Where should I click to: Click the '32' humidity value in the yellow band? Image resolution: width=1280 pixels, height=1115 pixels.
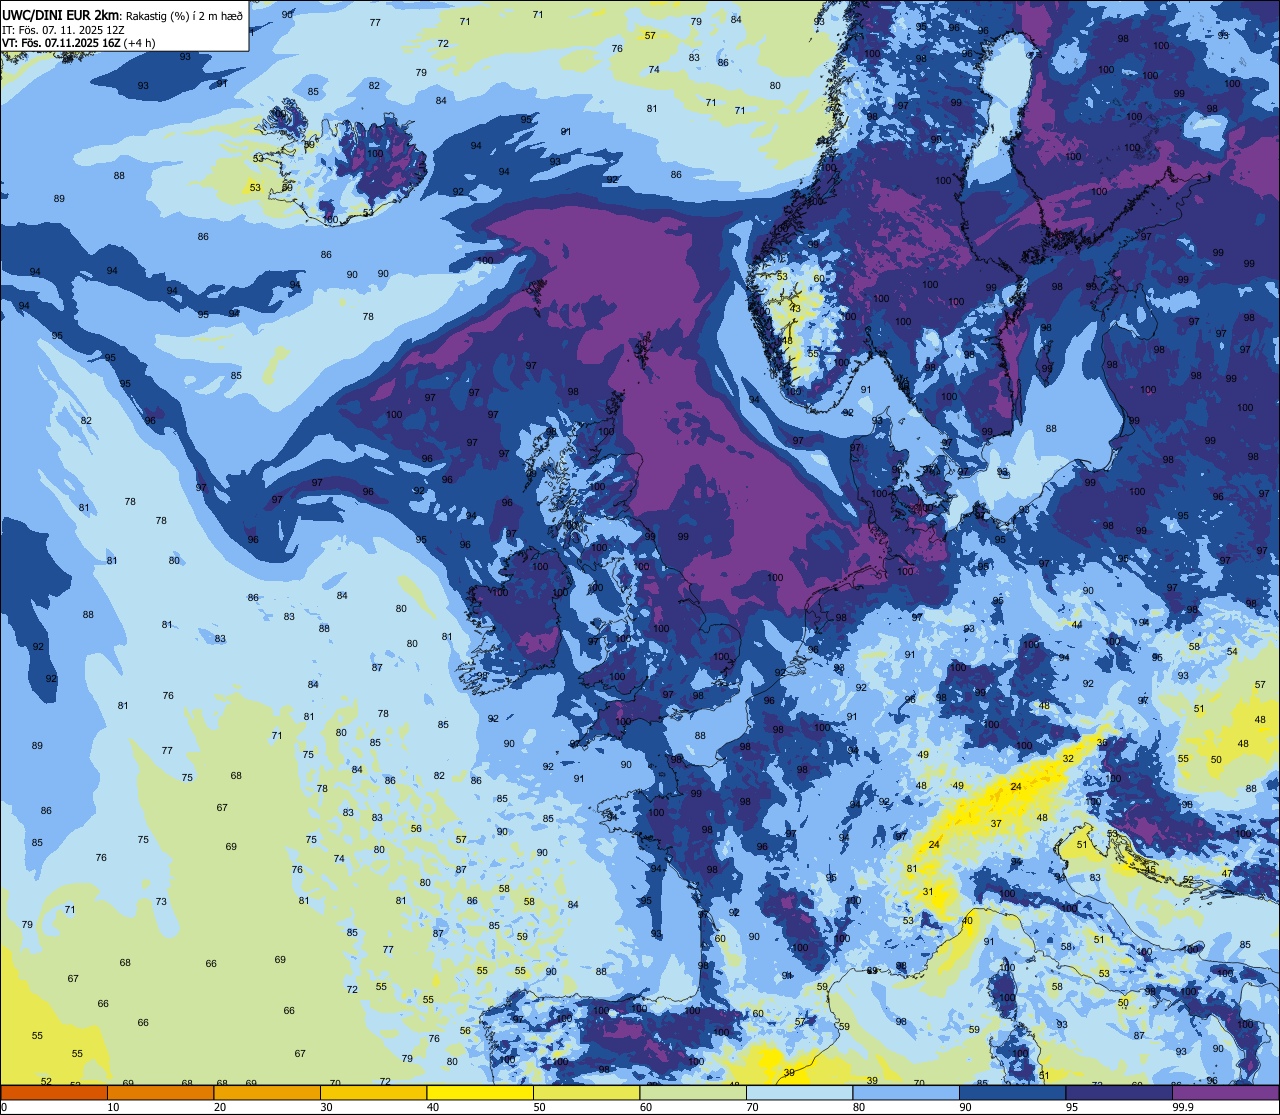[x=1068, y=759]
